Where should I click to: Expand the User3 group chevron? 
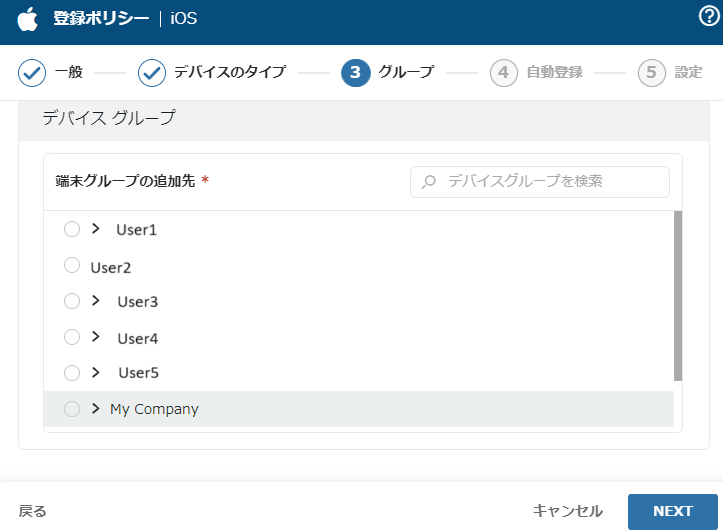click(95, 301)
